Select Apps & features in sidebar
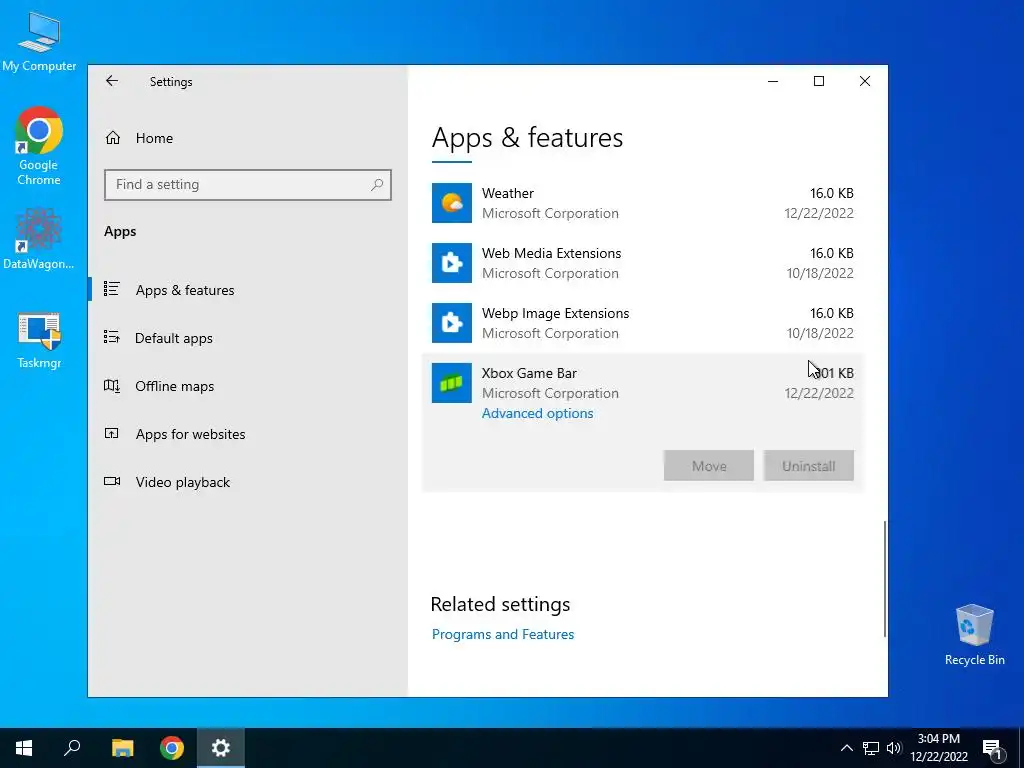Image resolution: width=1024 pixels, height=768 pixels. [x=185, y=290]
